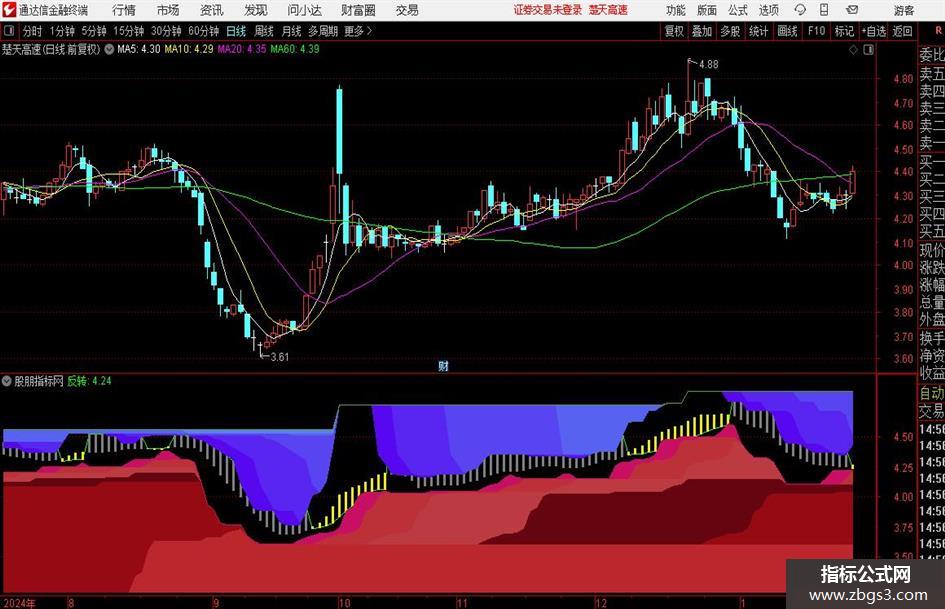Open F10 company info
Viewport: 945px width, 609px height.
[817, 31]
